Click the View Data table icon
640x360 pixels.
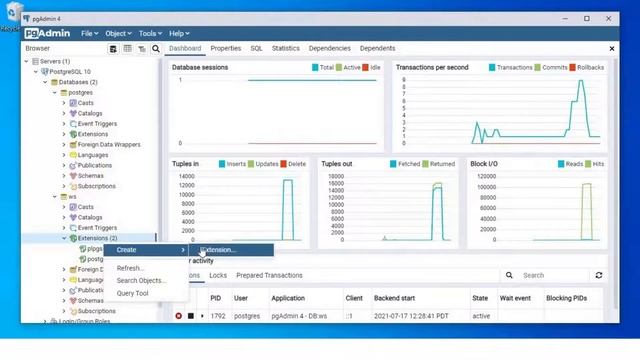127,49
